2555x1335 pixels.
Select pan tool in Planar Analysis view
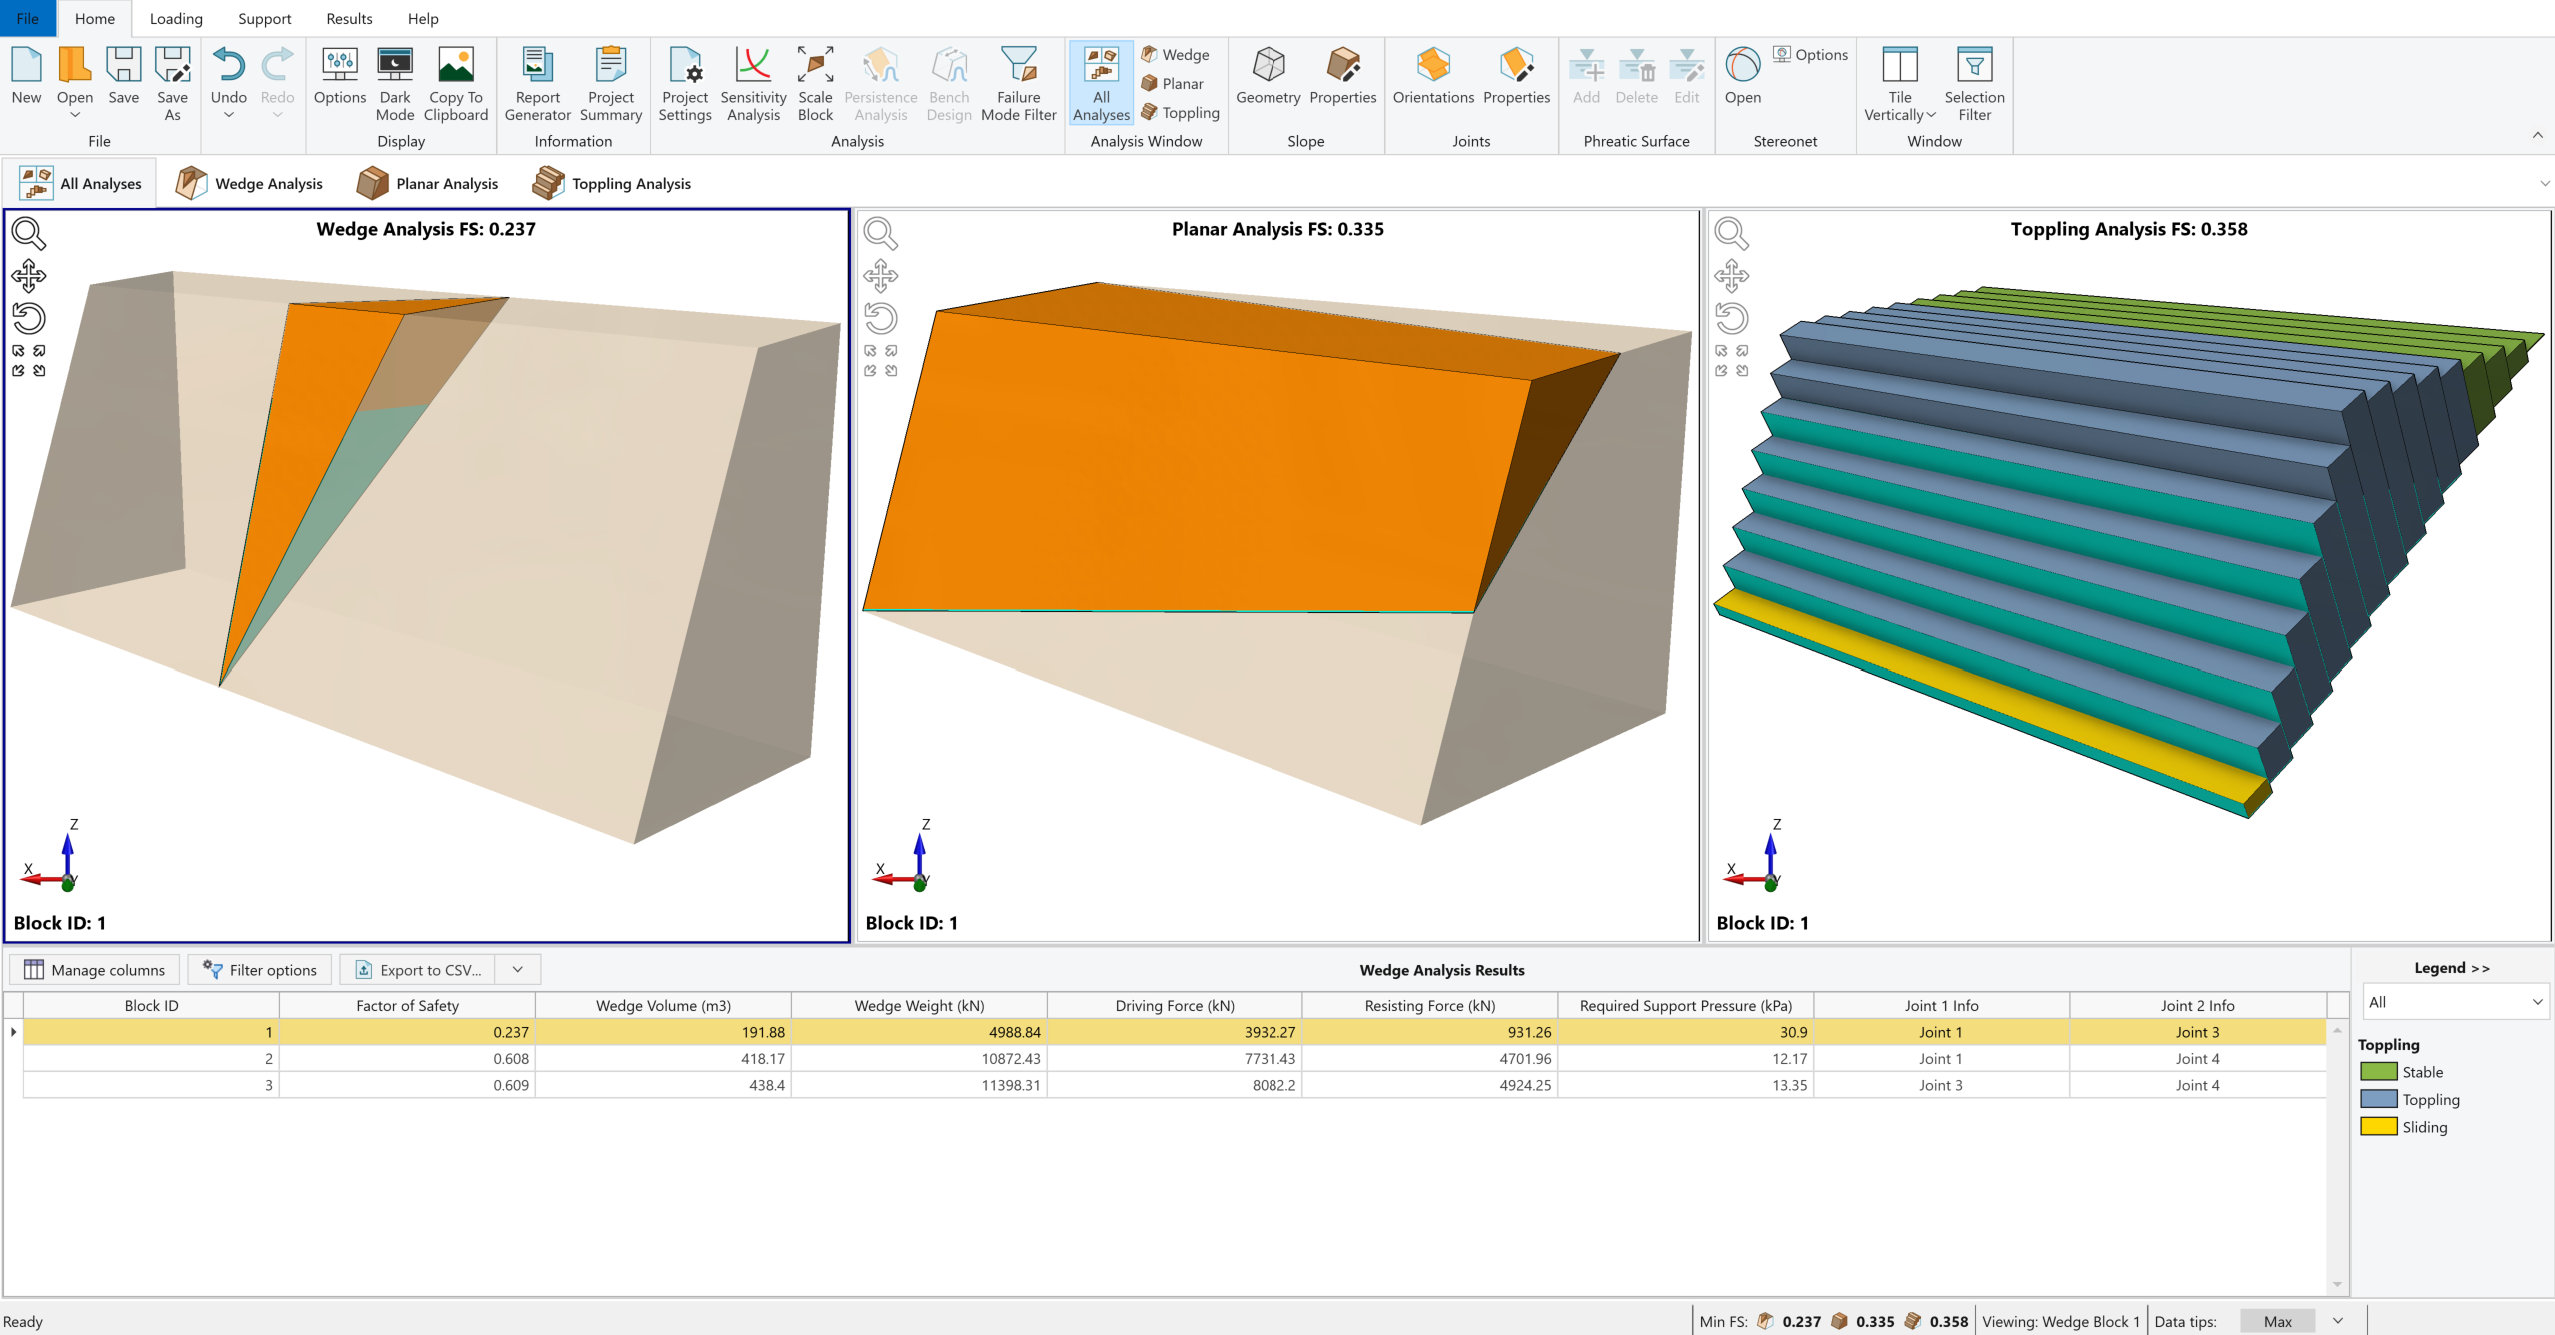880,275
